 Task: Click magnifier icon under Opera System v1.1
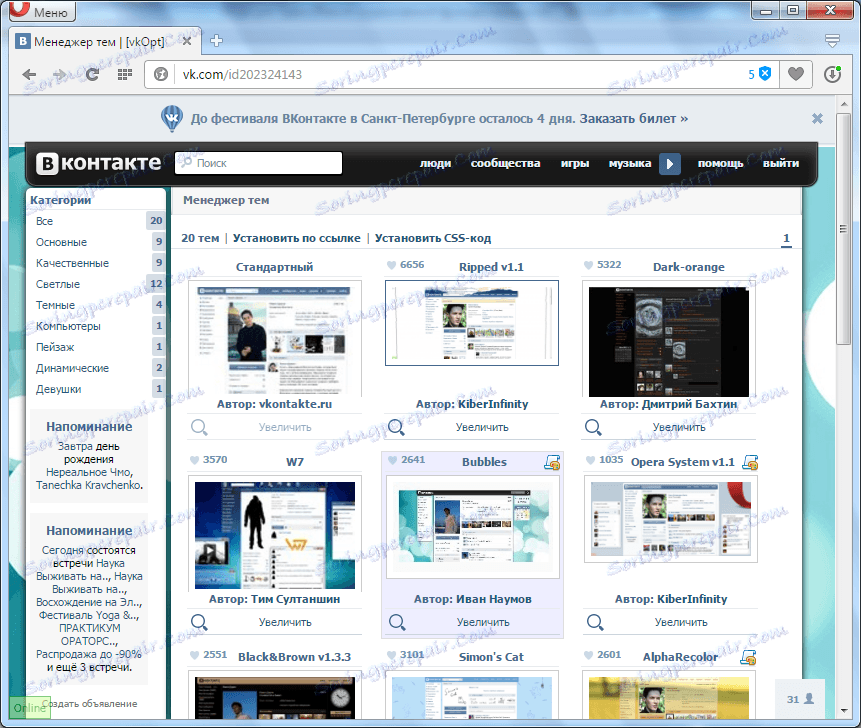(595, 622)
